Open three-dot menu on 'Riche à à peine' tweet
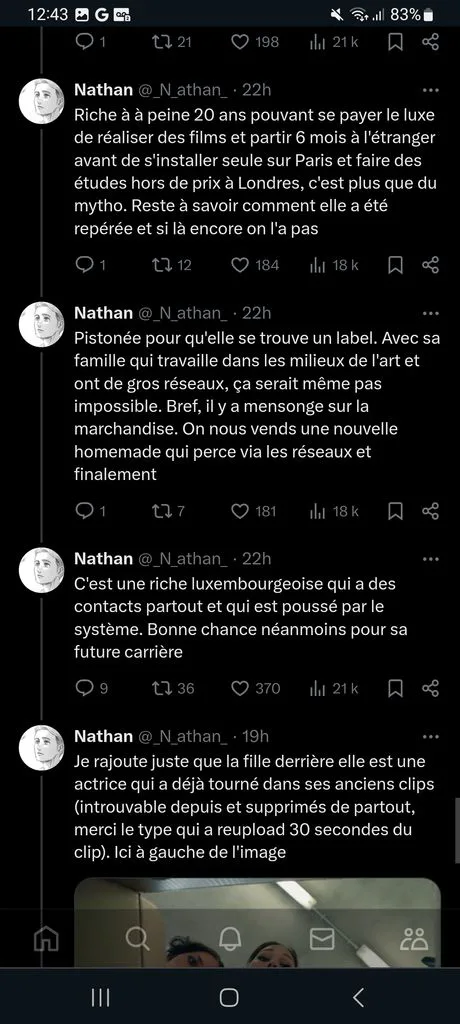The image size is (460, 1024). [x=431, y=89]
